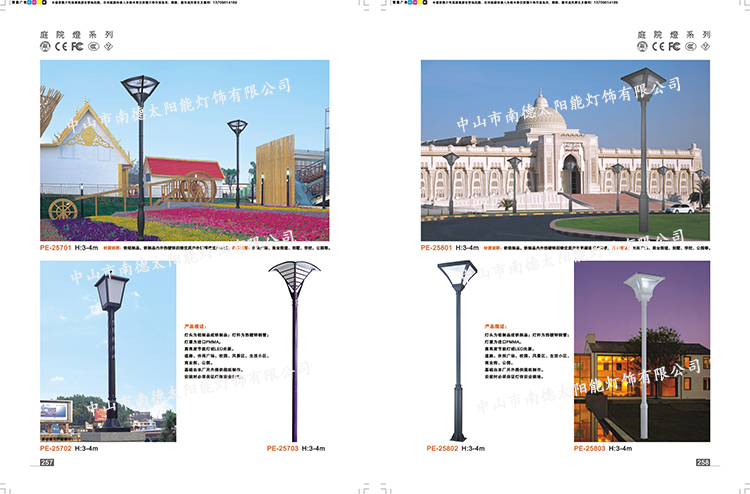Image resolution: width=750 pixels, height=494 pixels.
Task: Click the PE-25802 model label
Action: pos(441,449)
